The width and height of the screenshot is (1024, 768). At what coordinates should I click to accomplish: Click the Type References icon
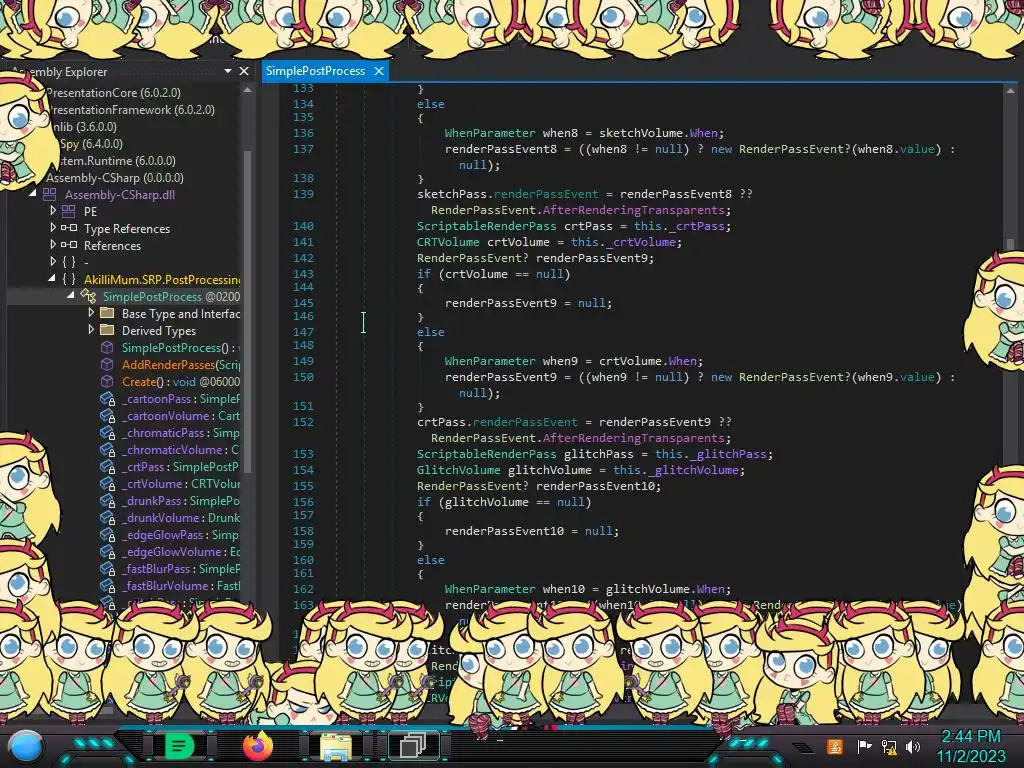click(69, 228)
